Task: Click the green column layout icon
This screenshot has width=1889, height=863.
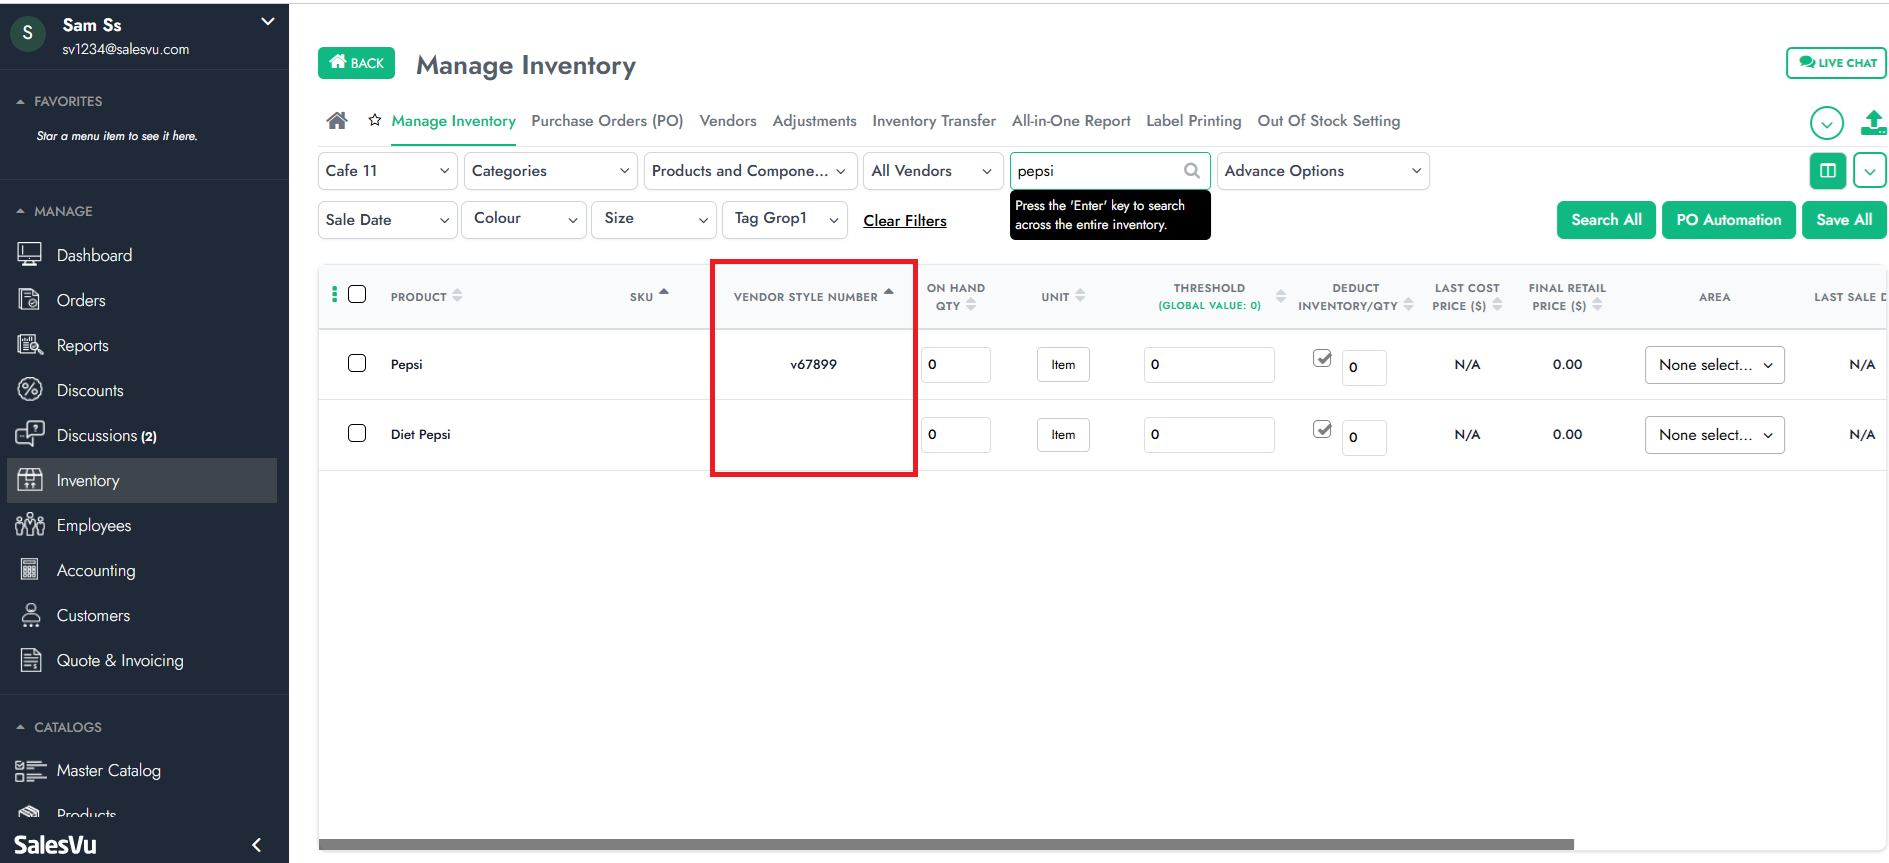Action: (x=1827, y=171)
